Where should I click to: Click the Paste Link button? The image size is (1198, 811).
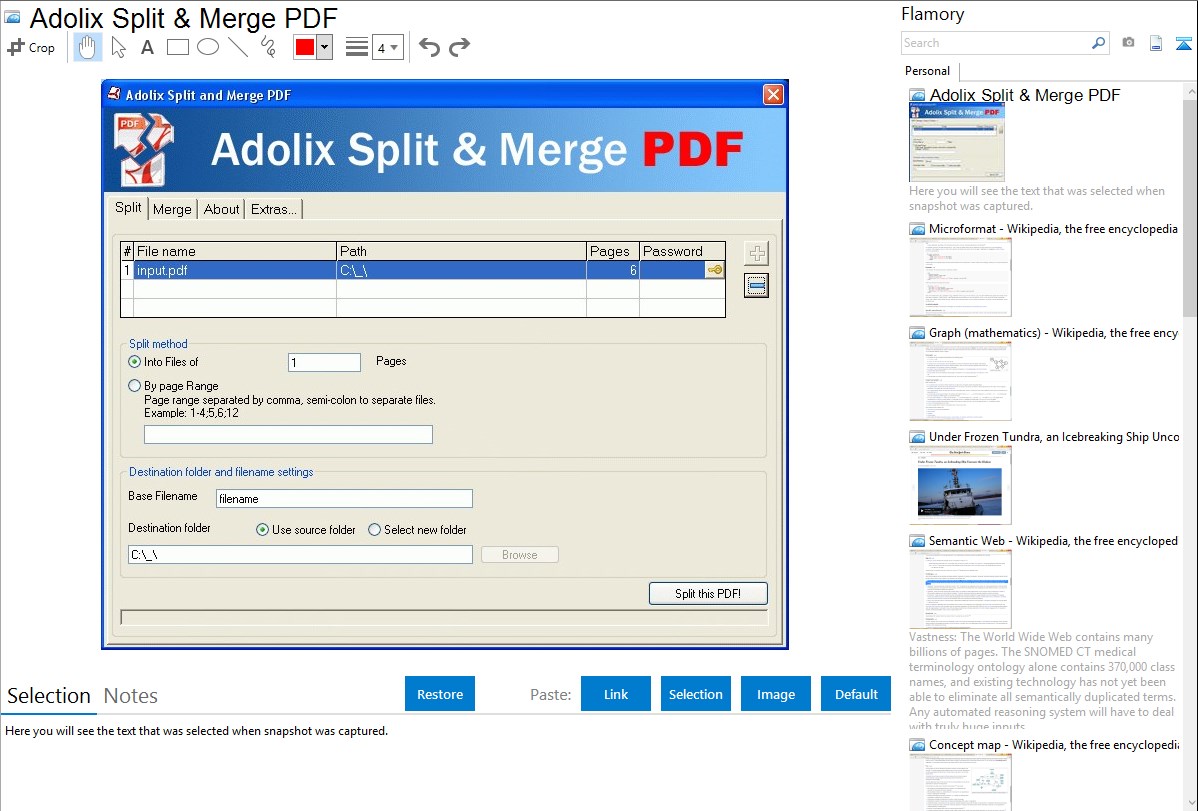click(616, 694)
